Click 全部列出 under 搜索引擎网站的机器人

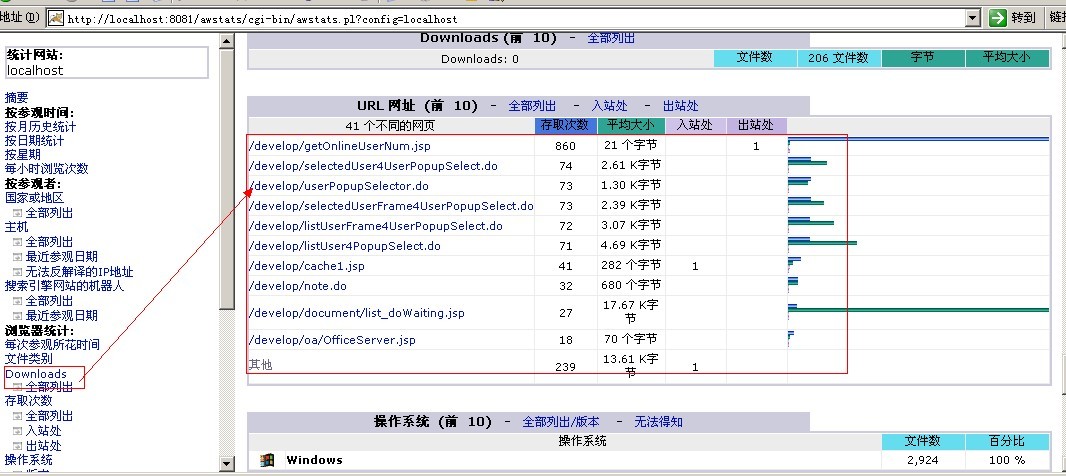49,301
